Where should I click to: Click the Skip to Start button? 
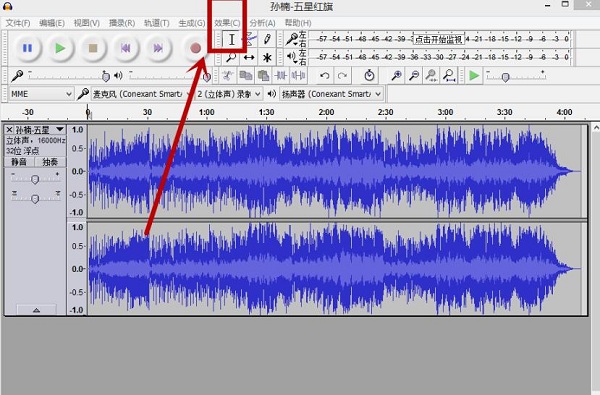click(x=125, y=48)
